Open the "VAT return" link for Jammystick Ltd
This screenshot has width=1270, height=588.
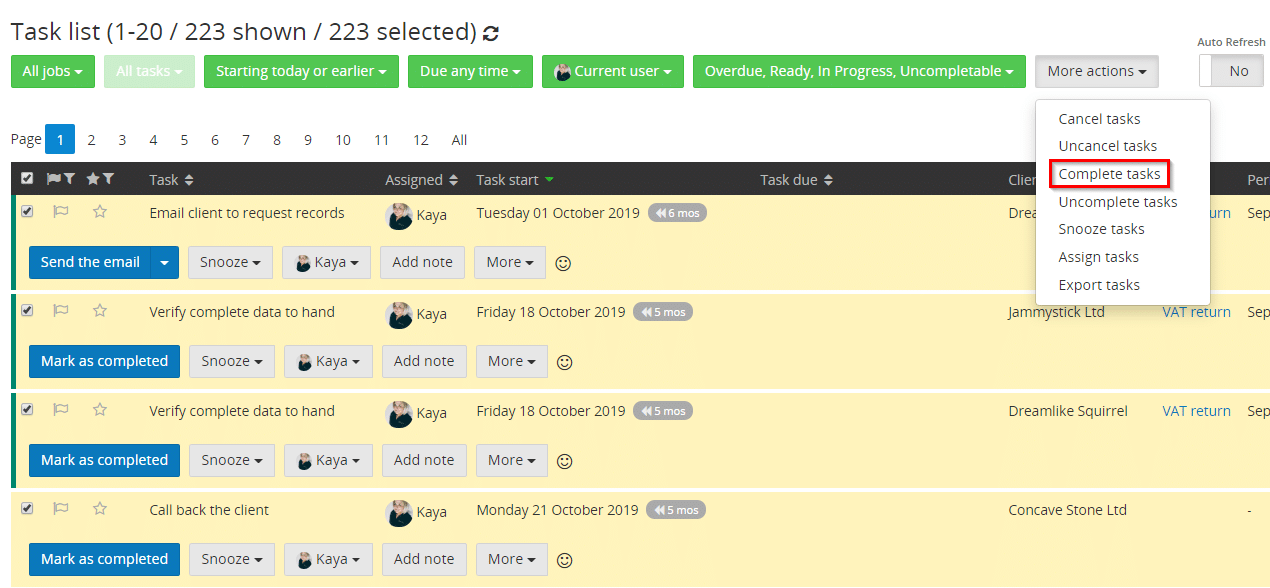point(1196,311)
